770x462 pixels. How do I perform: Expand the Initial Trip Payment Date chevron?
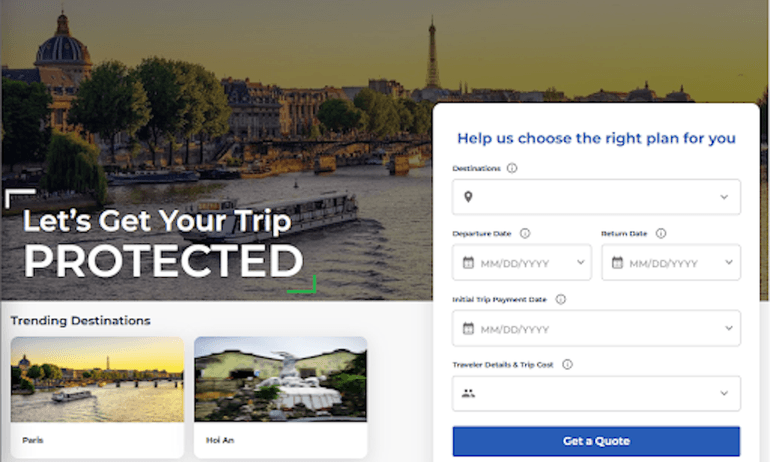pos(724,328)
